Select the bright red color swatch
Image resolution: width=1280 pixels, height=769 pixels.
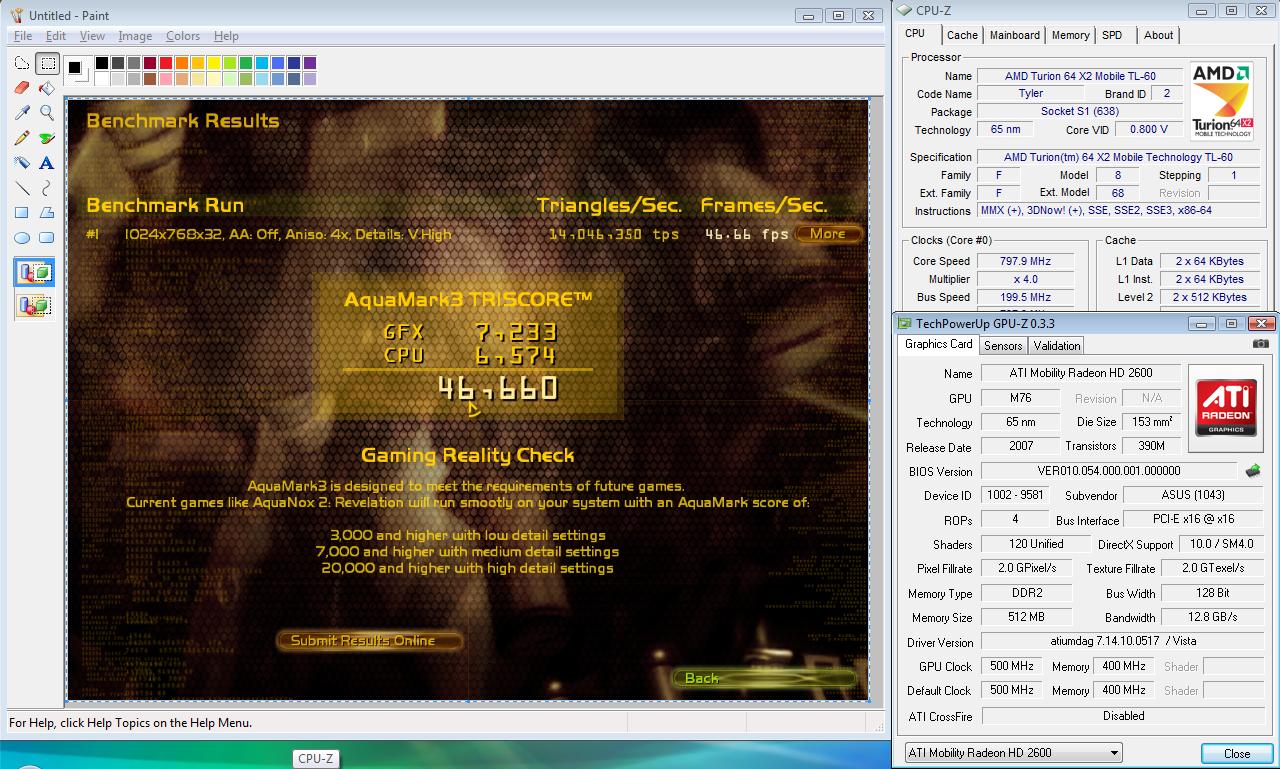166,63
